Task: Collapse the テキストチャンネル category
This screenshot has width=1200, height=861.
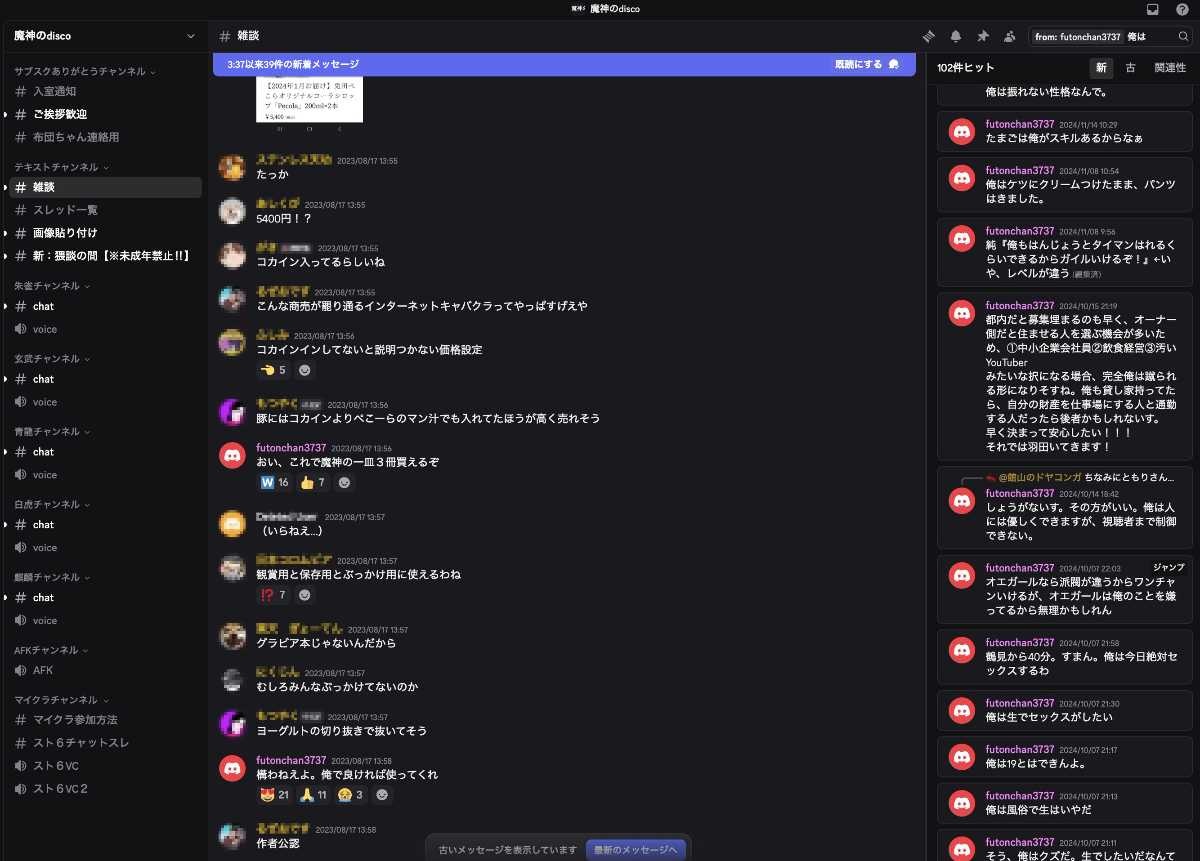Action: point(61,167)
